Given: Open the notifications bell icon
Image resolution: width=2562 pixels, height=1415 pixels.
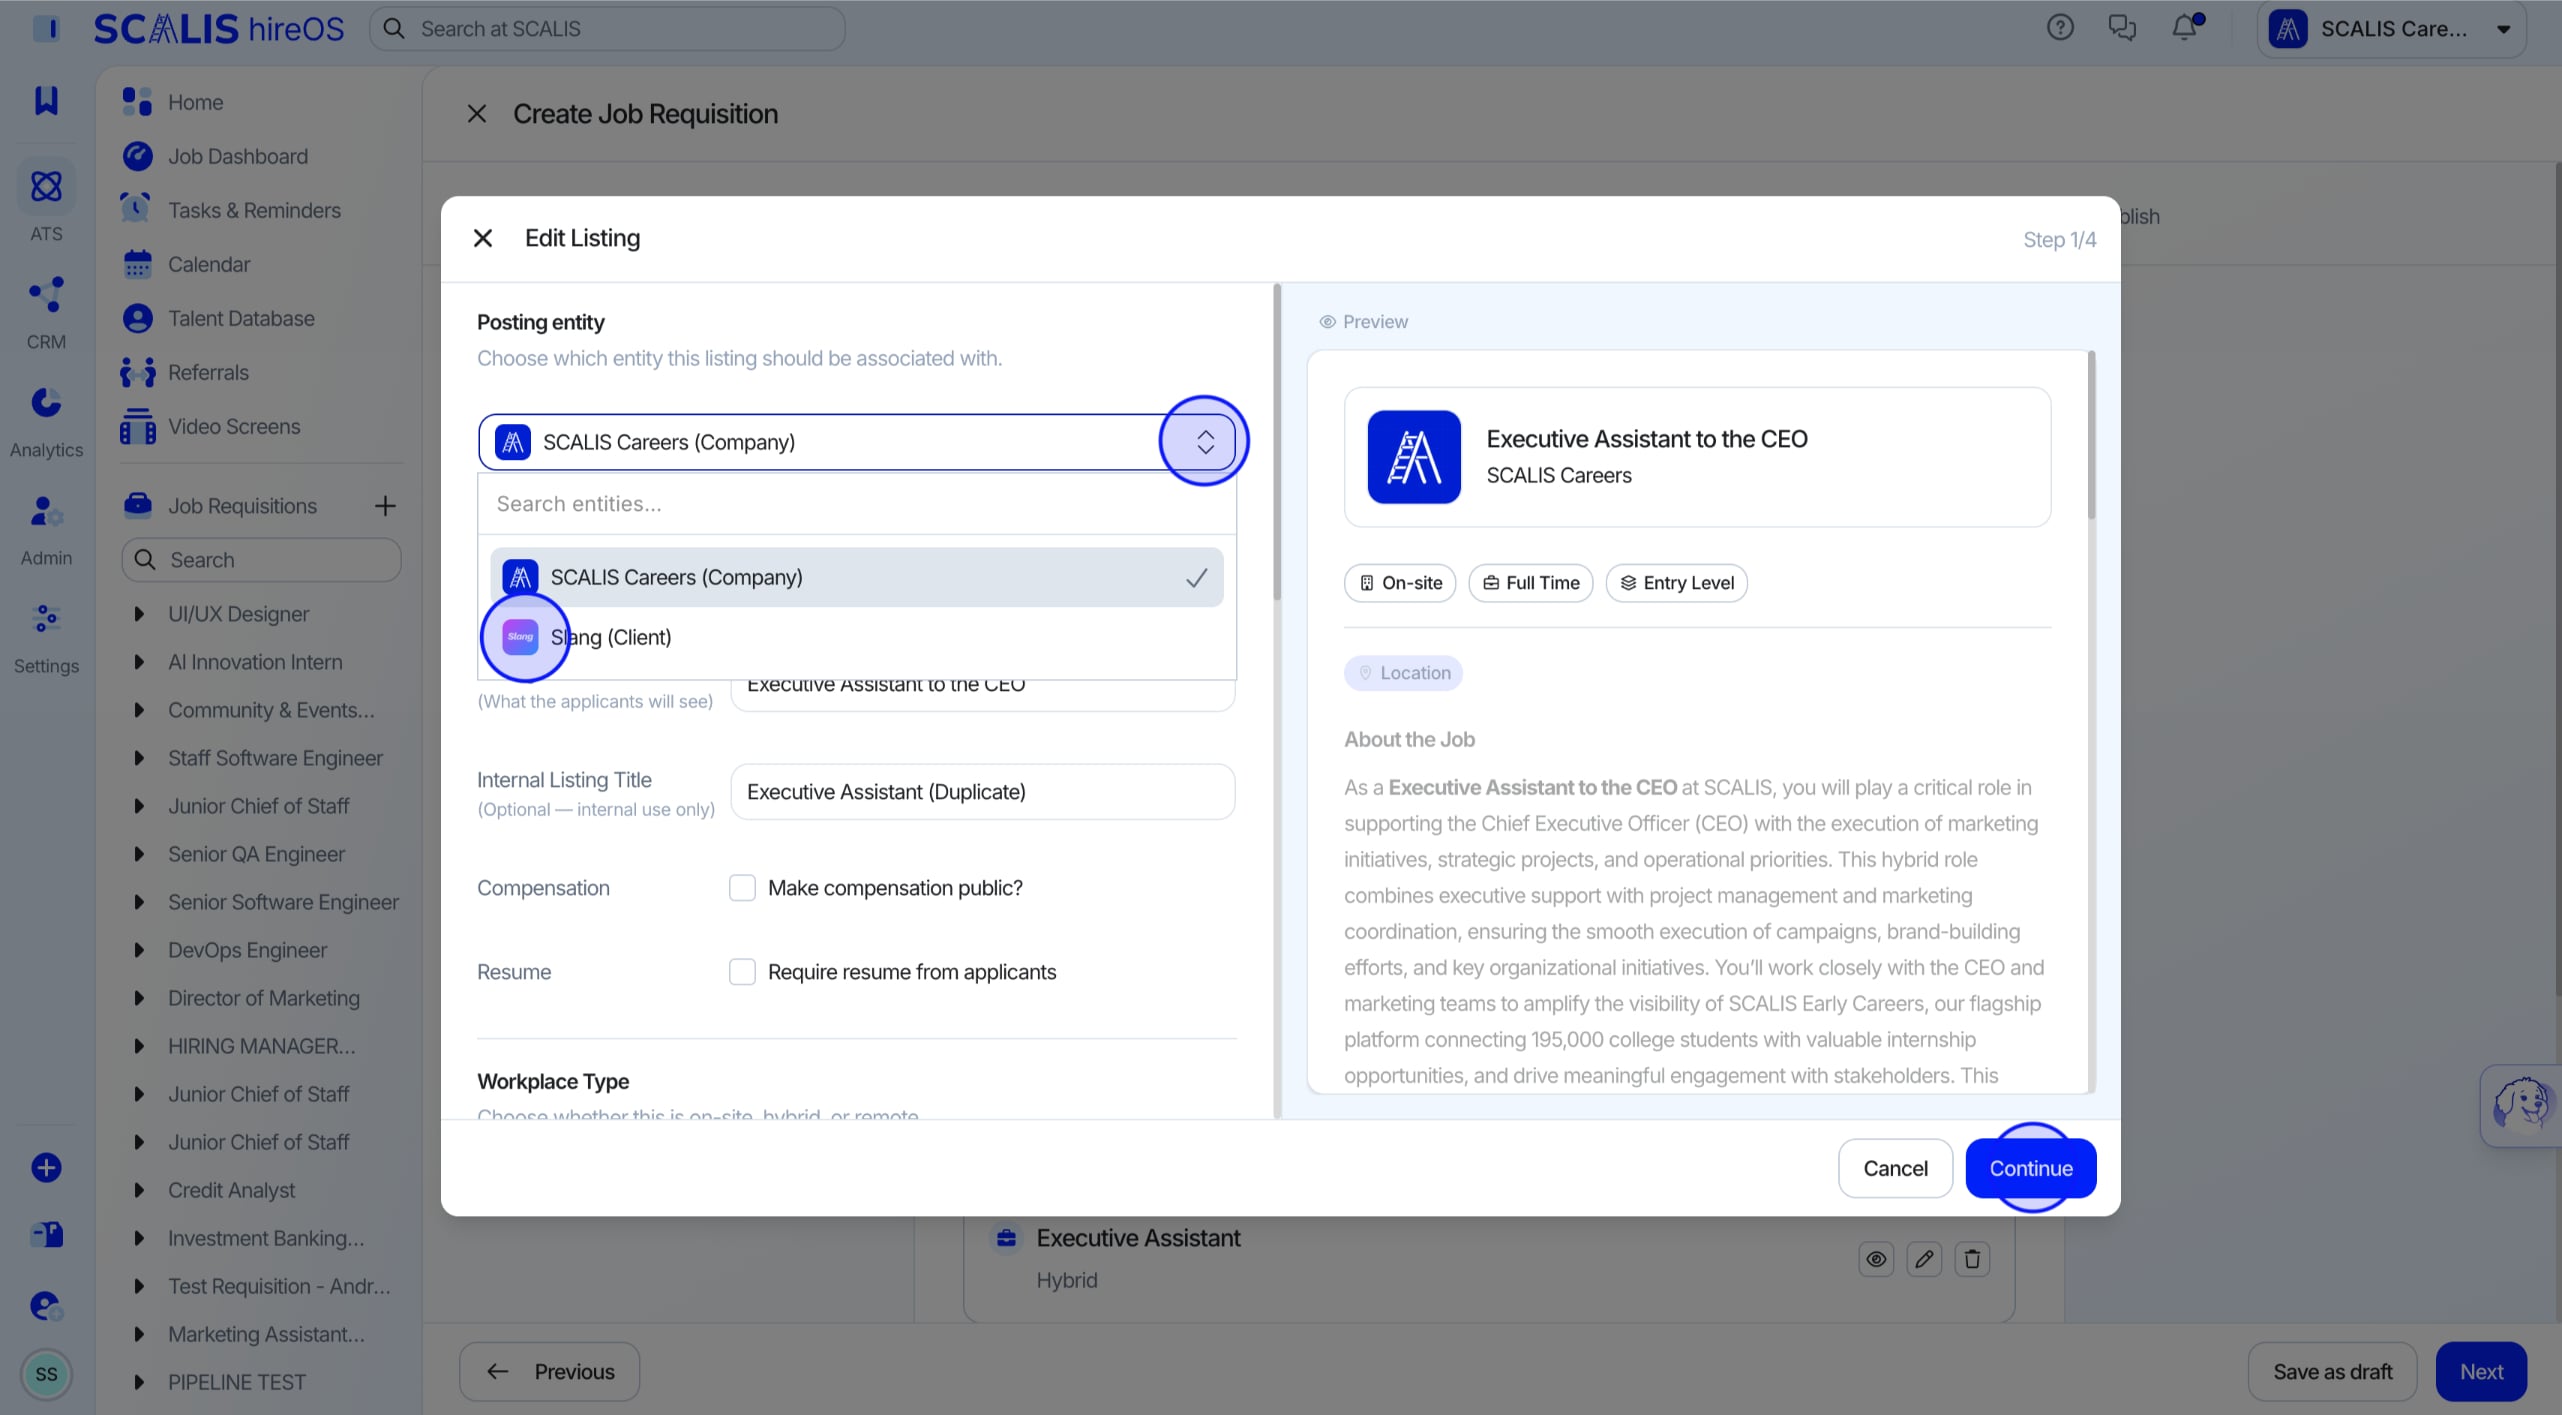Looking at the screenshot, I should 2185,27.
